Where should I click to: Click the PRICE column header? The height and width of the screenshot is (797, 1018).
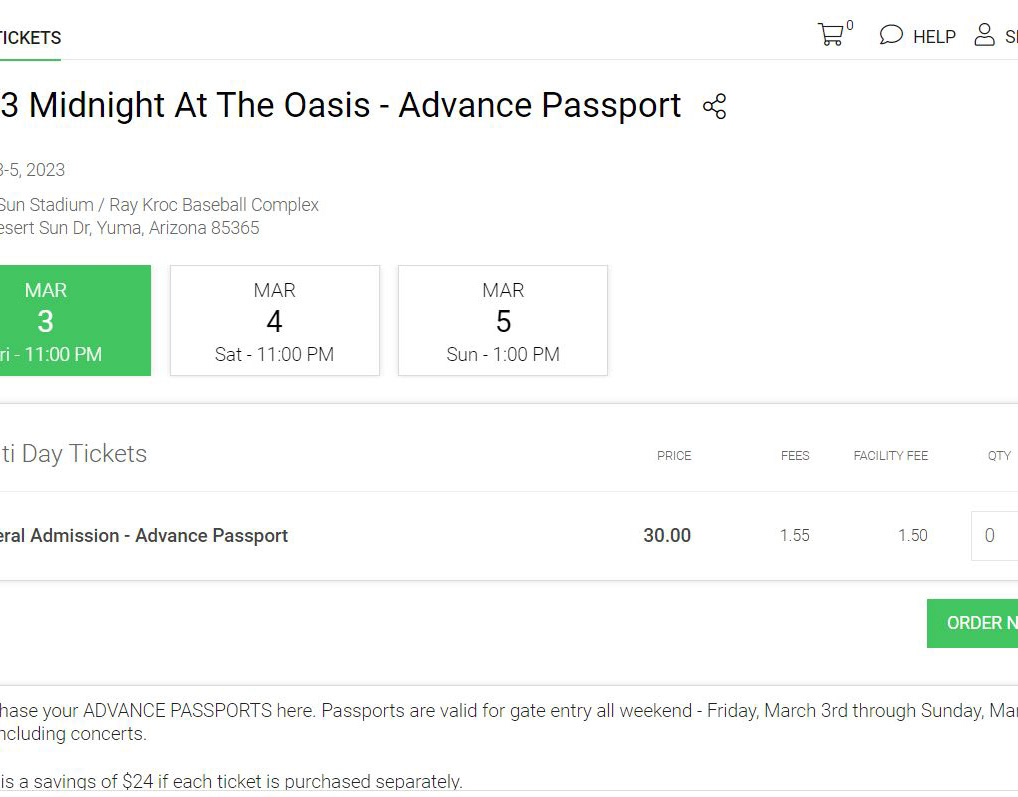point(674,456)
